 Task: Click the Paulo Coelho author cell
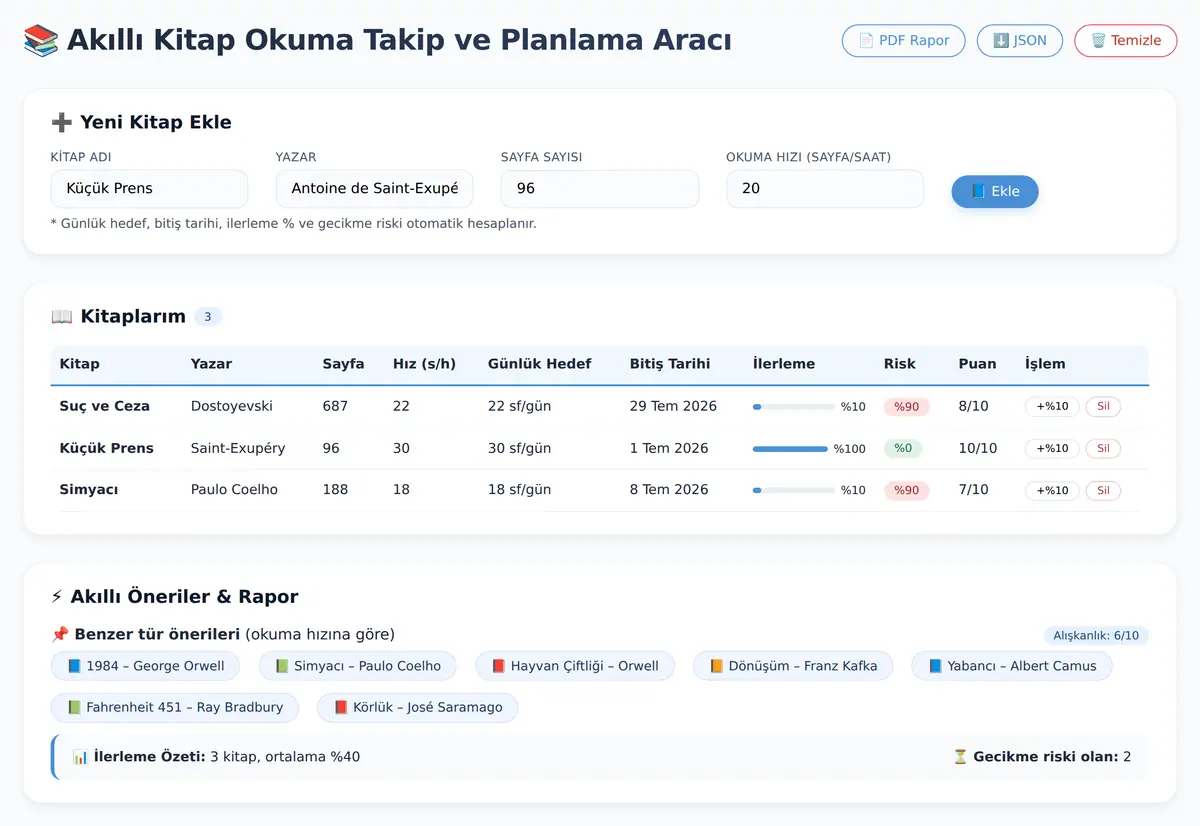(234, 490)
